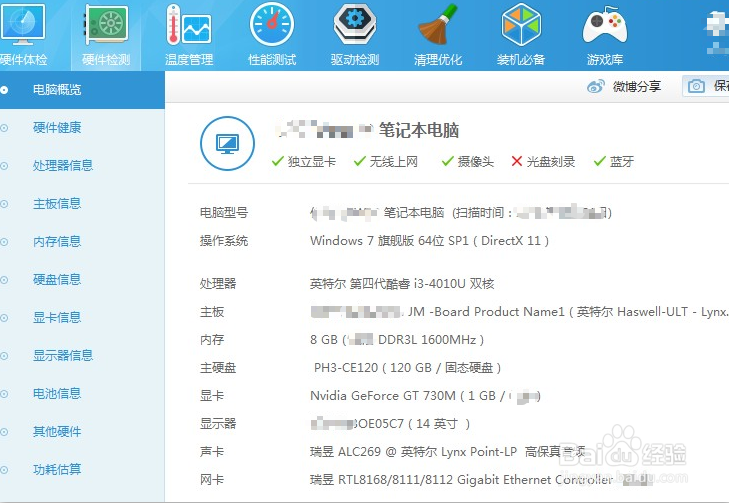Viewport: 729px width, 503px height.
Task: Click the Windows 7 旗舰版 operating system value
Action: coord(429,241)
